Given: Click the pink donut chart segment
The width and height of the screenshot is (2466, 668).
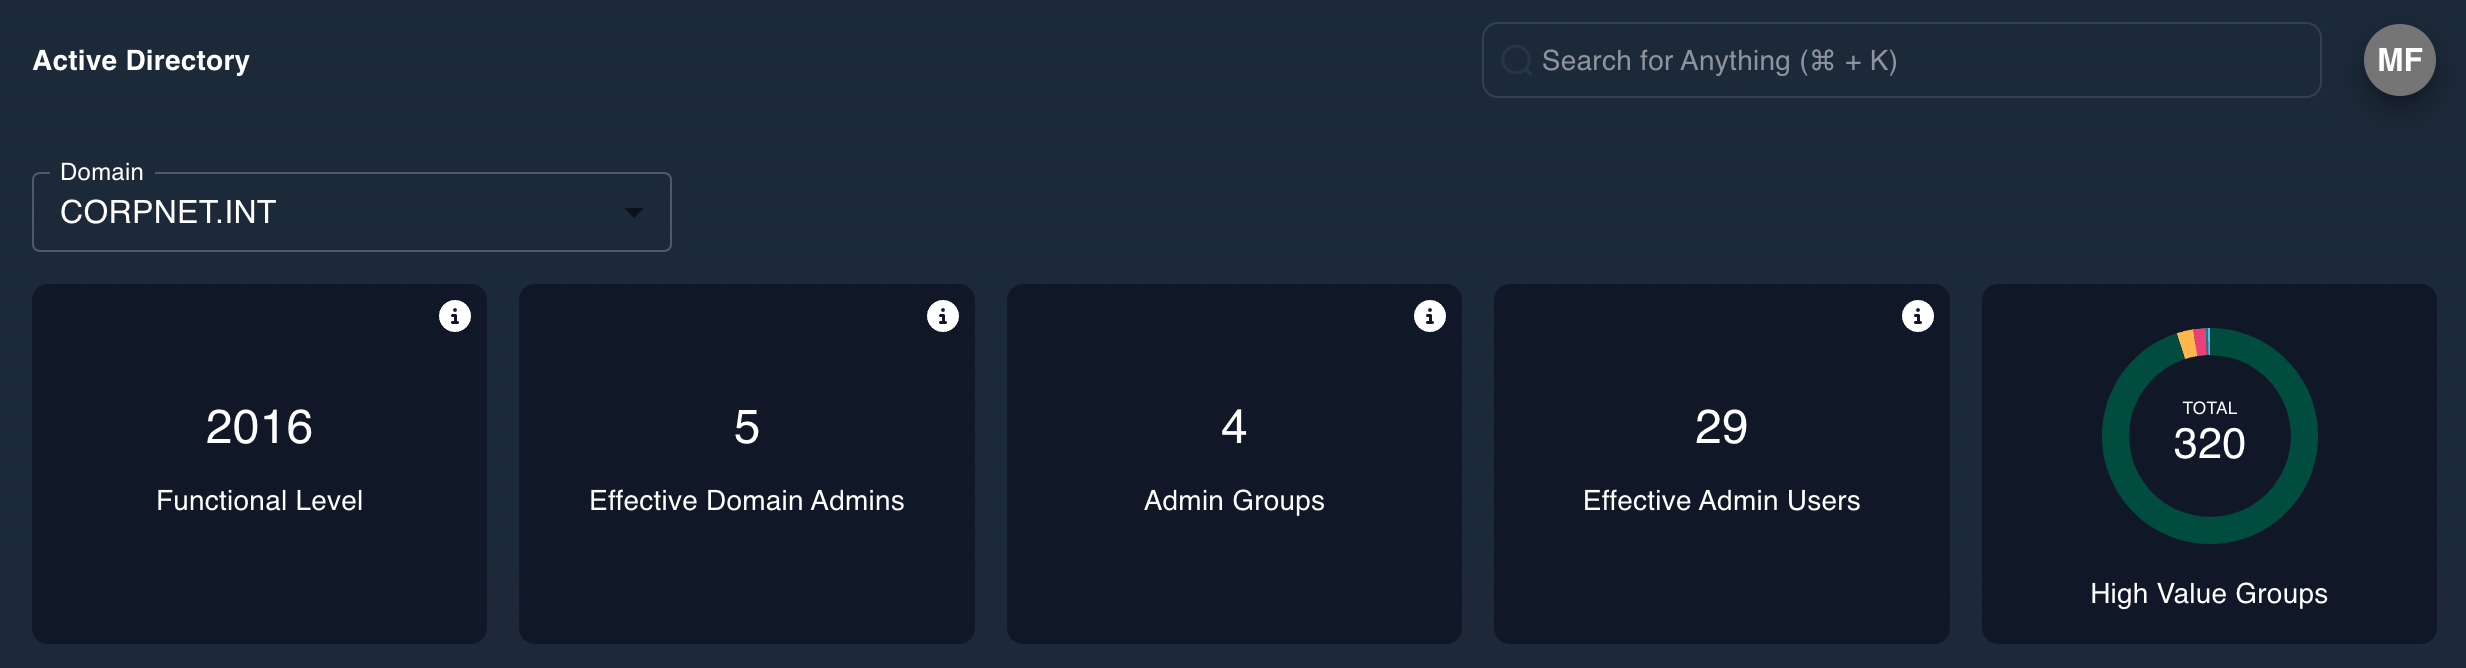Looking at the screenshot, I should pos(2200,342).
